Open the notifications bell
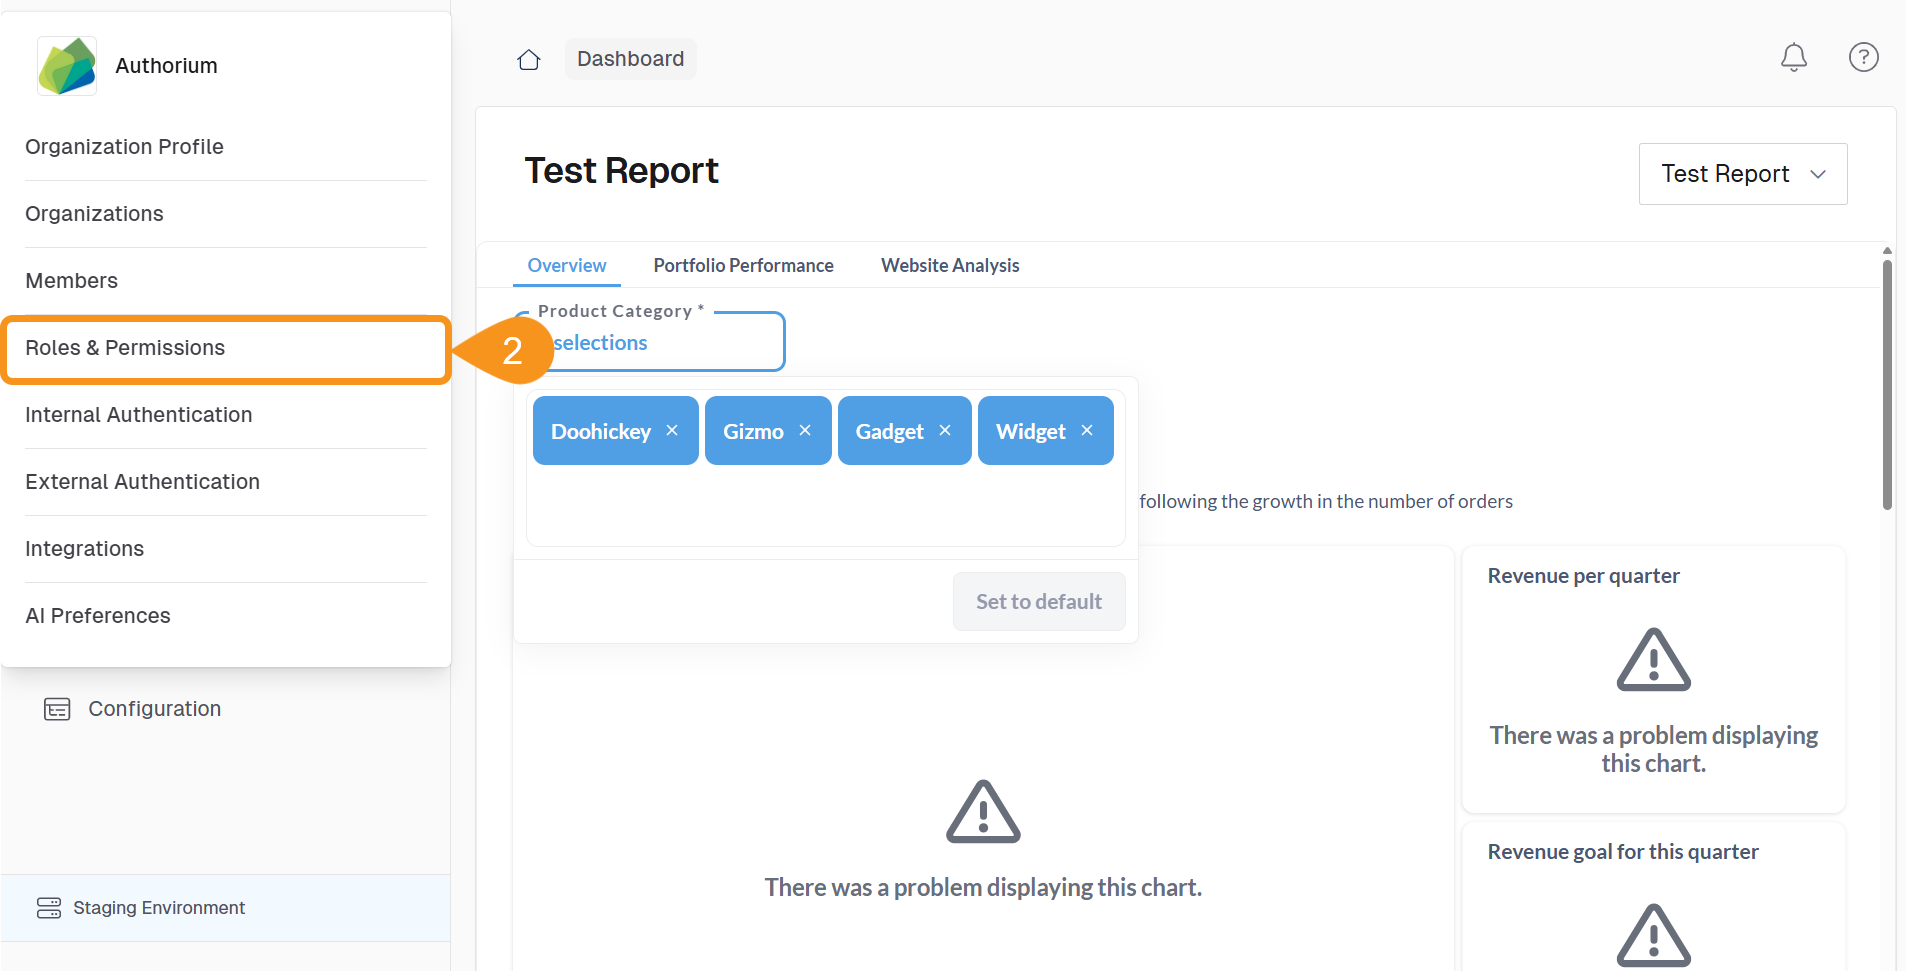The height and width of the screenshot is (971, 1906). tap(1793, 58)
